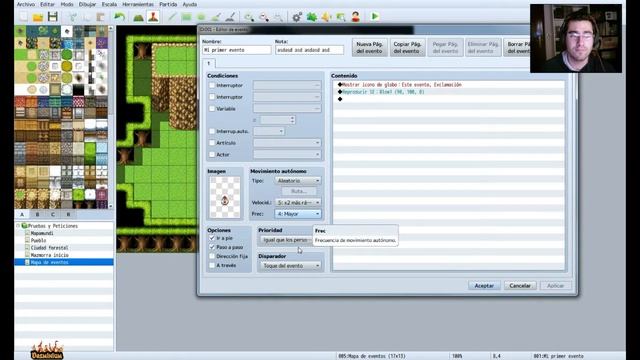Save the project with the floppy disk icon
640x360 pixels.
click(x=53, y=17)
